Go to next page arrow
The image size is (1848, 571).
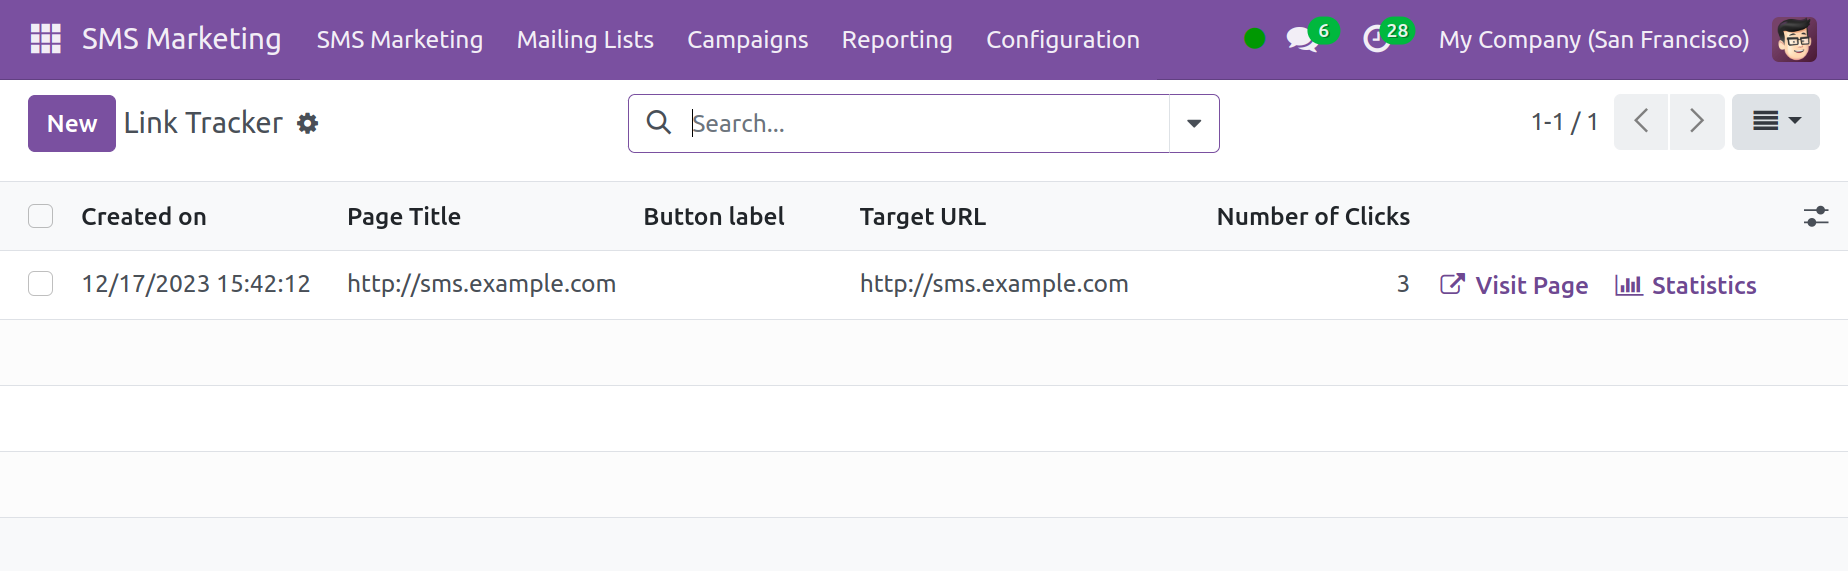point(1697,122)
